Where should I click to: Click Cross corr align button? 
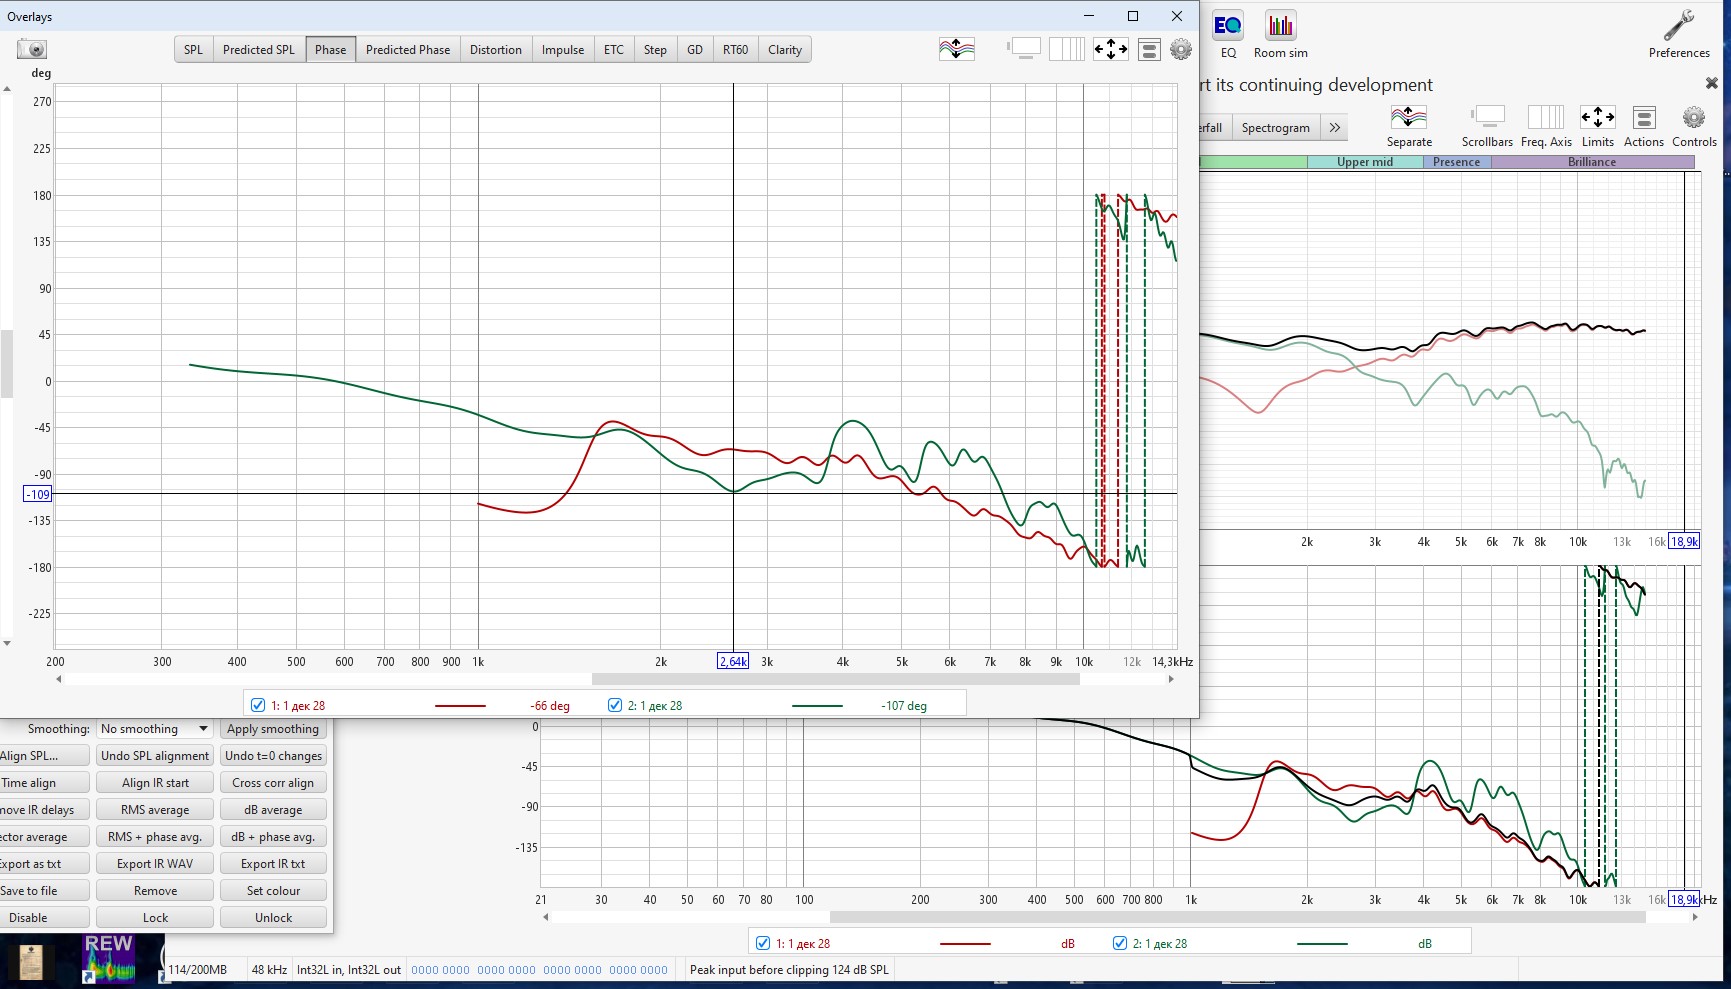[x=273, y=783]
